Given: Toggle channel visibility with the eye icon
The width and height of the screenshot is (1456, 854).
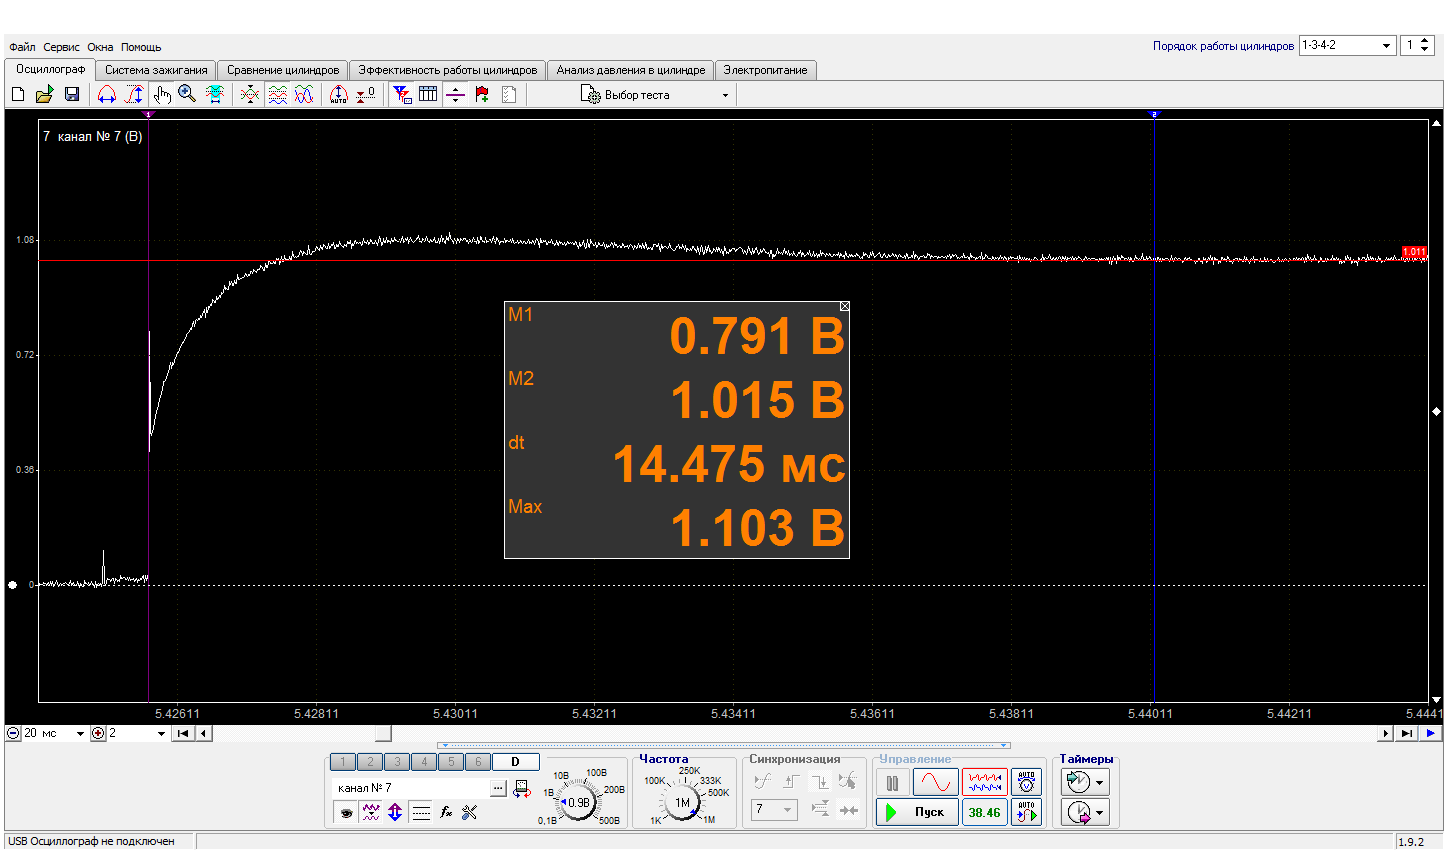Looking at the screenshot, I should click(346, 812).
